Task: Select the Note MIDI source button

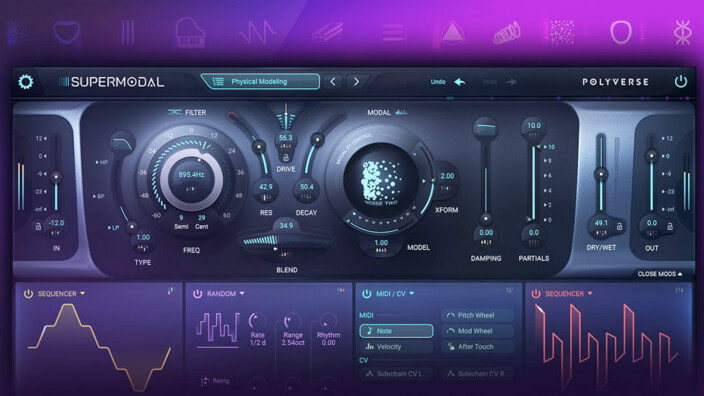Action: click(x=396, y=331)
